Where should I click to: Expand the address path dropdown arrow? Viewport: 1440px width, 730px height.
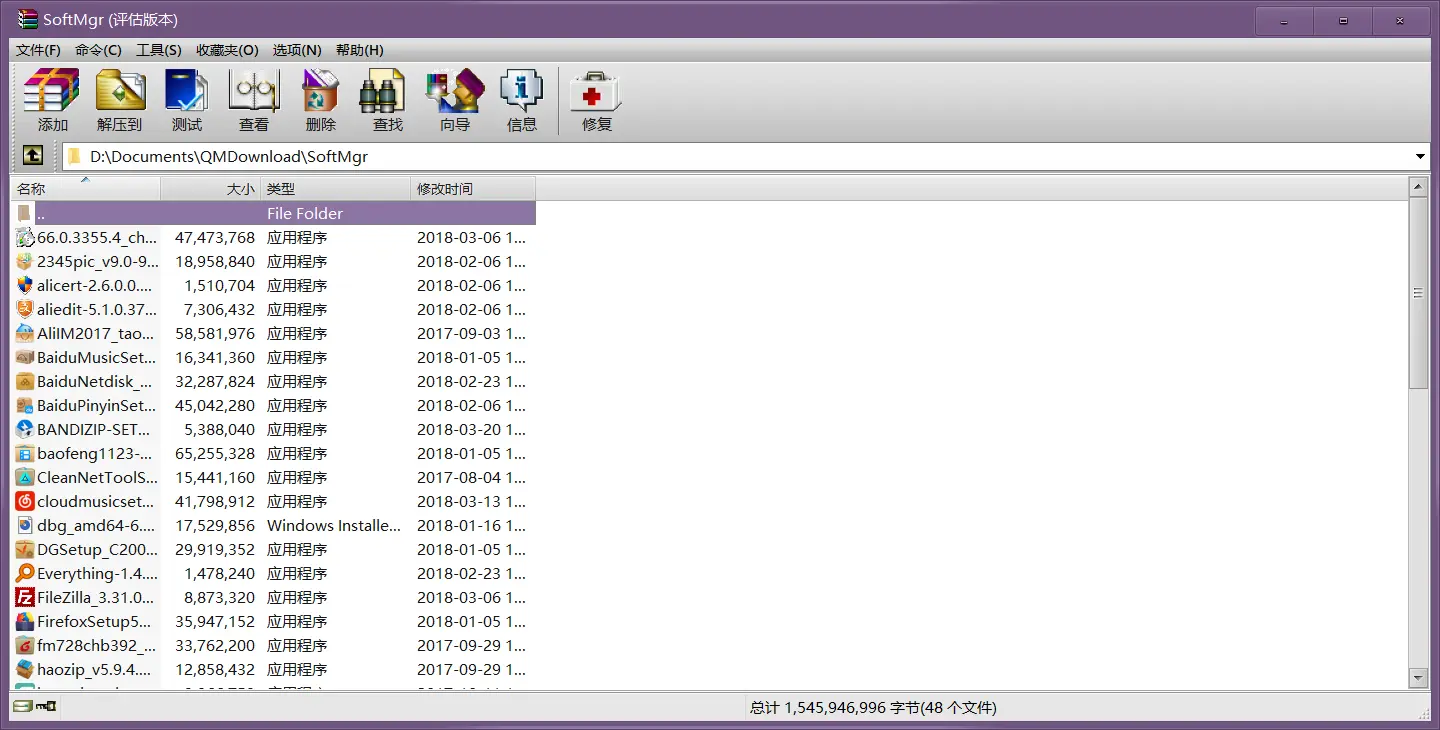[x=1420, y=156]
